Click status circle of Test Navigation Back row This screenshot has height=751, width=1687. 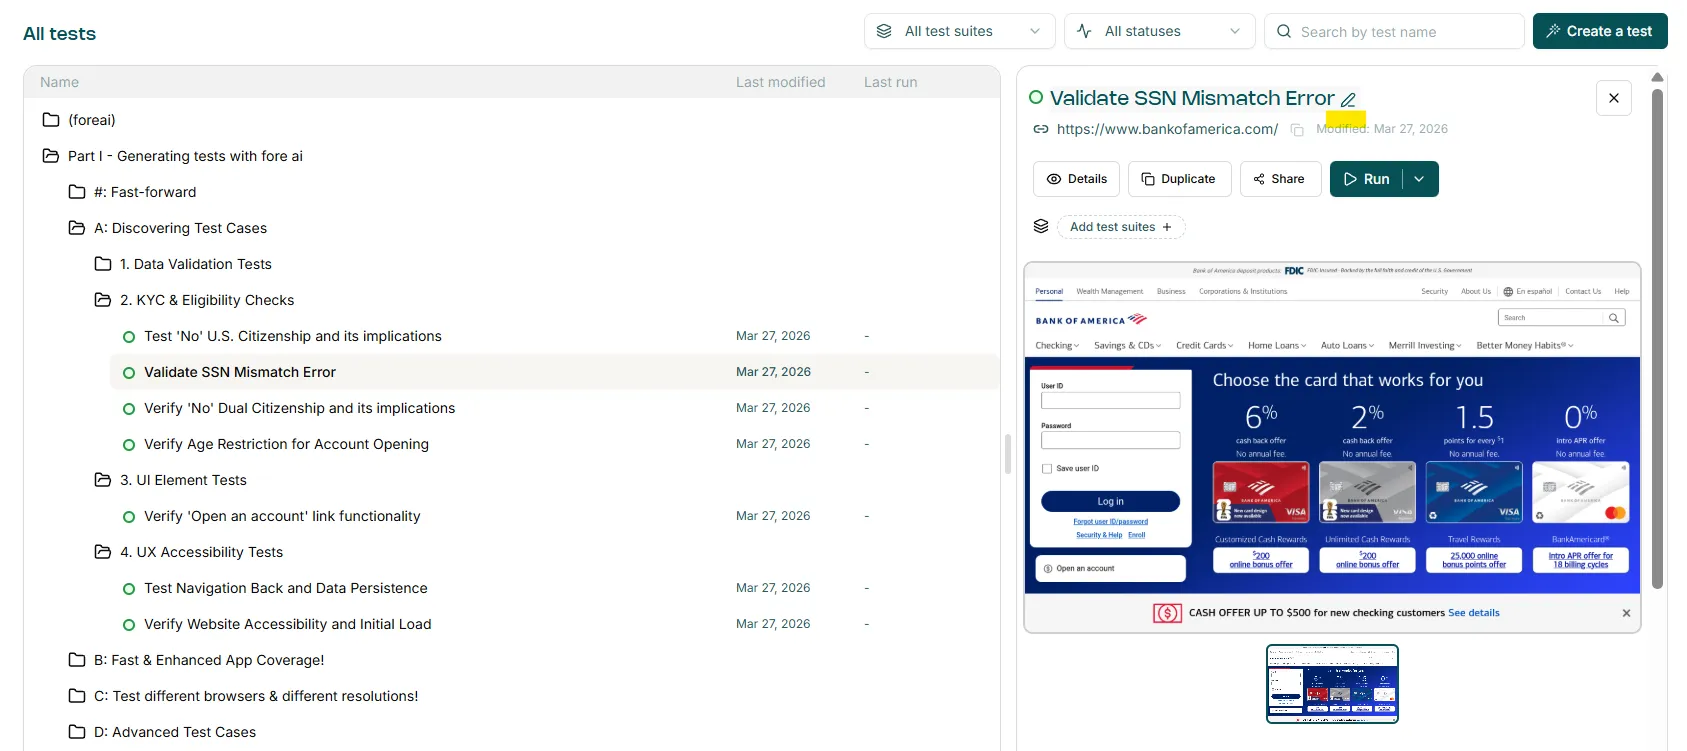(x=129, y=589)
